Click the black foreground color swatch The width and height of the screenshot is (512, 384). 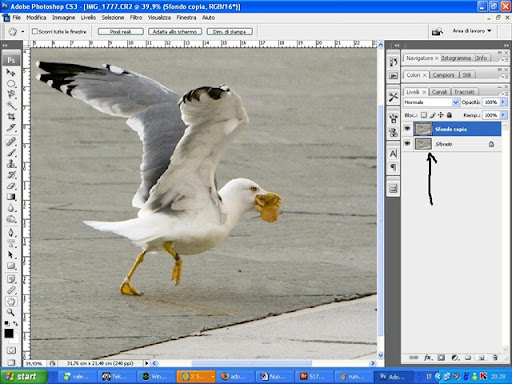[9, 333]
